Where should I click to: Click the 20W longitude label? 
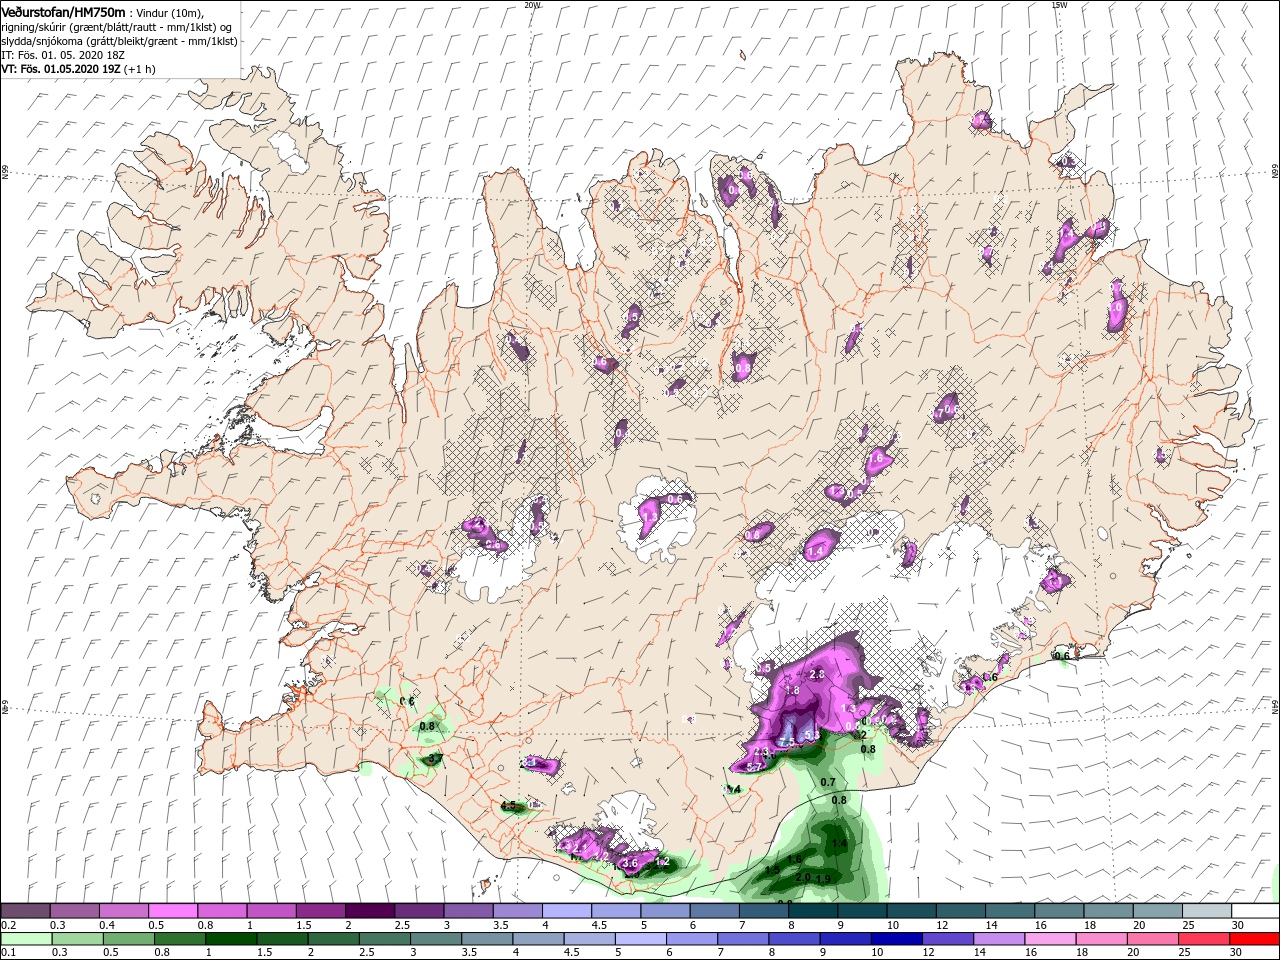point(532,5)
